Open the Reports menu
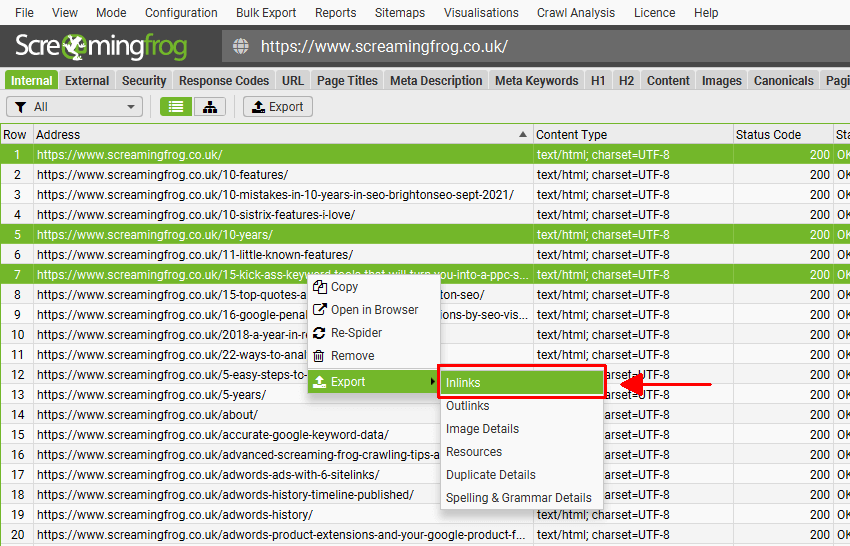This screenshot has width=850, height=546. [336, 12]
